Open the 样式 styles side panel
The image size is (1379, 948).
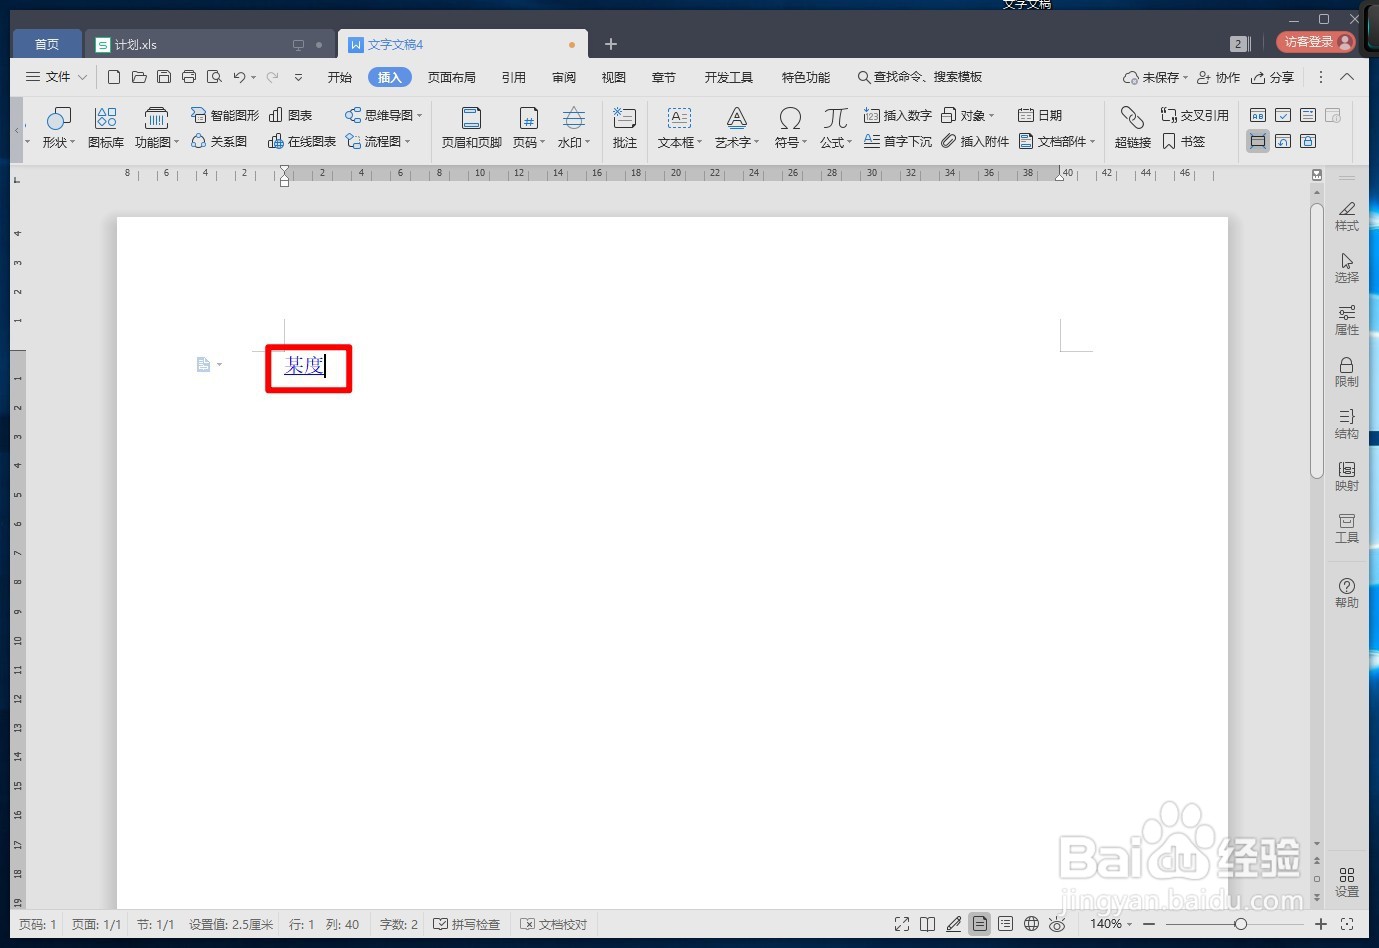tap(1347, 216)
